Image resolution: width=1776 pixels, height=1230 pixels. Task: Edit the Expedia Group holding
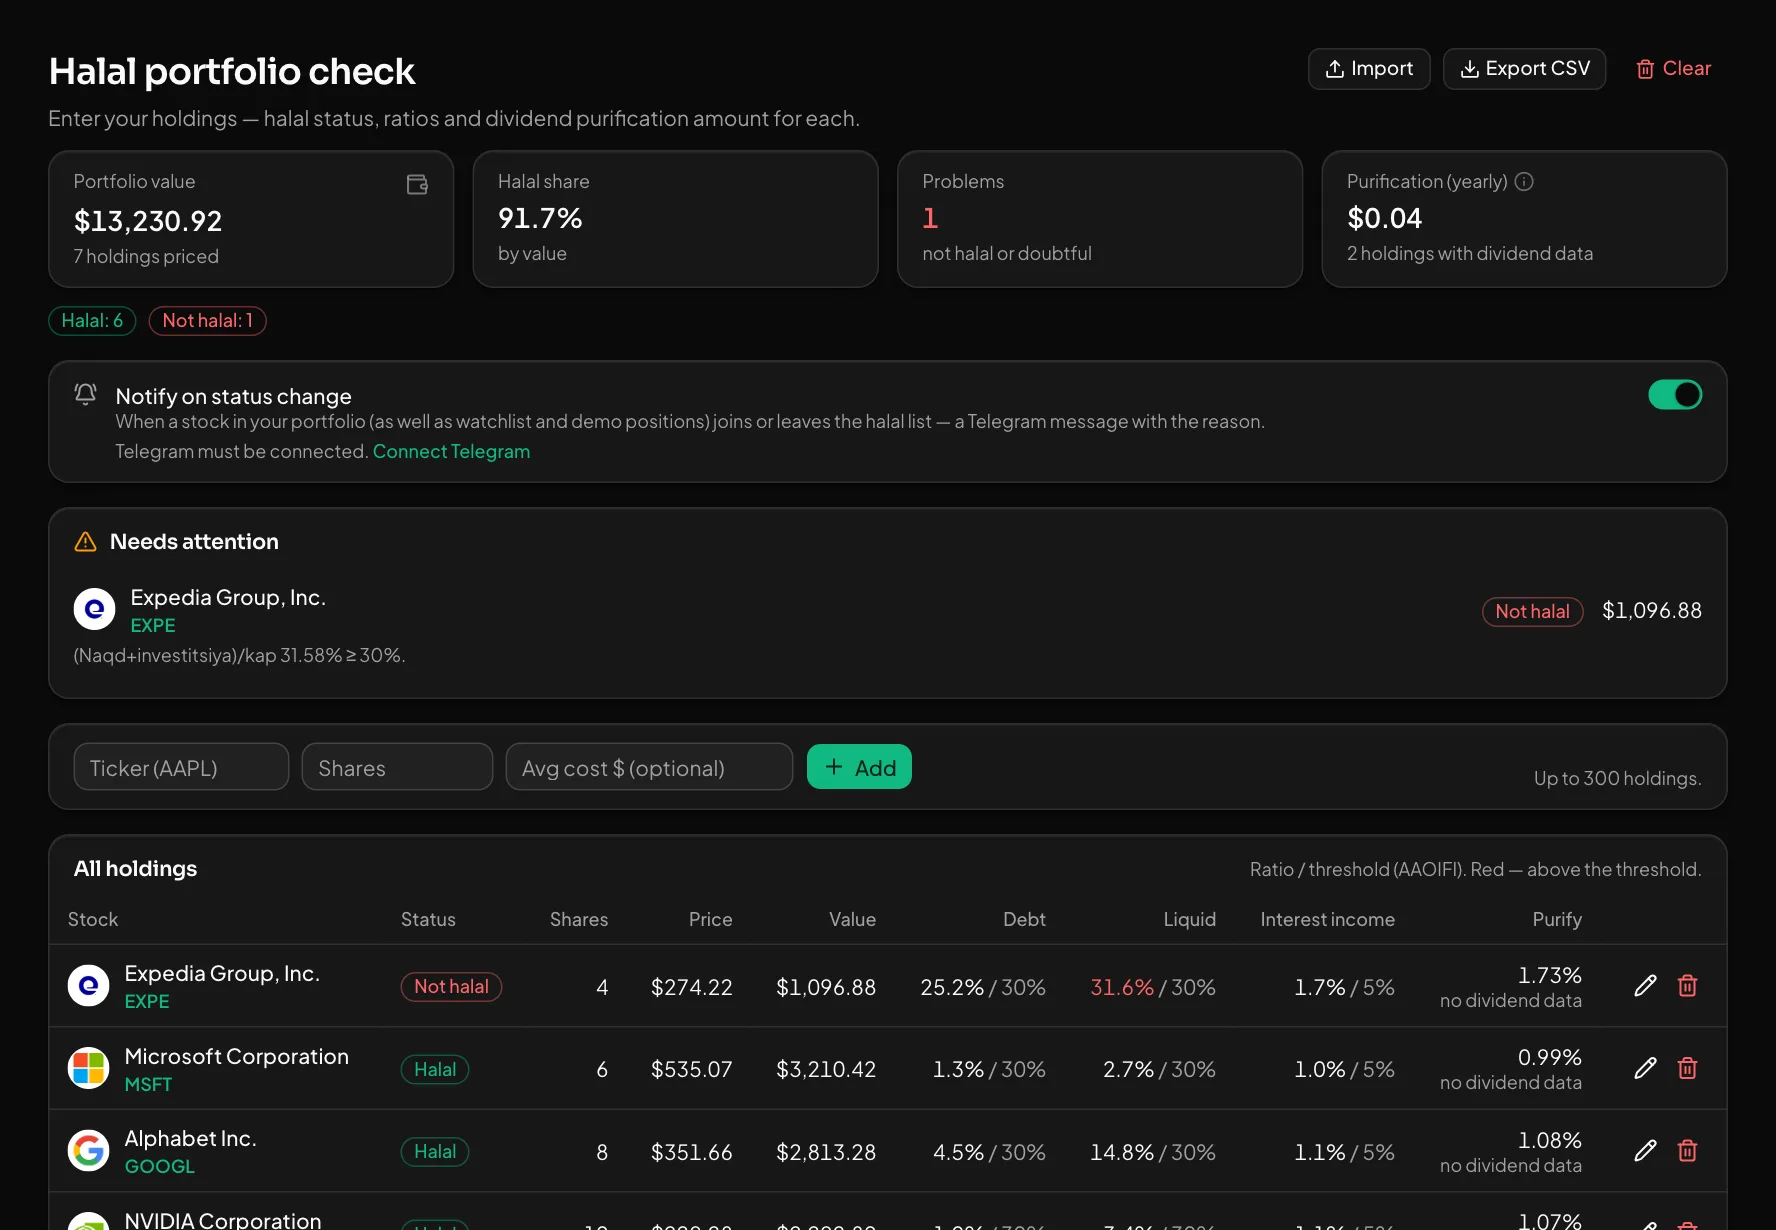coord(1645,986)
